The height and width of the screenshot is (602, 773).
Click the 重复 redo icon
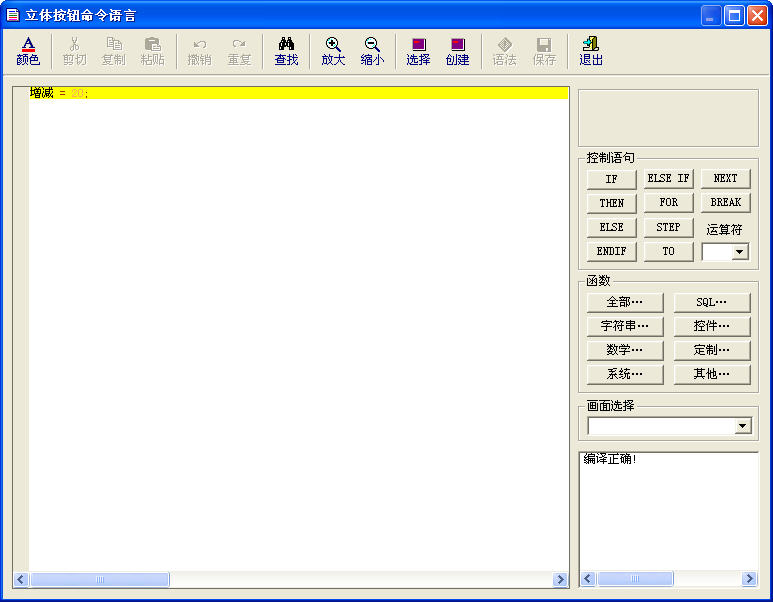point(239,51)
